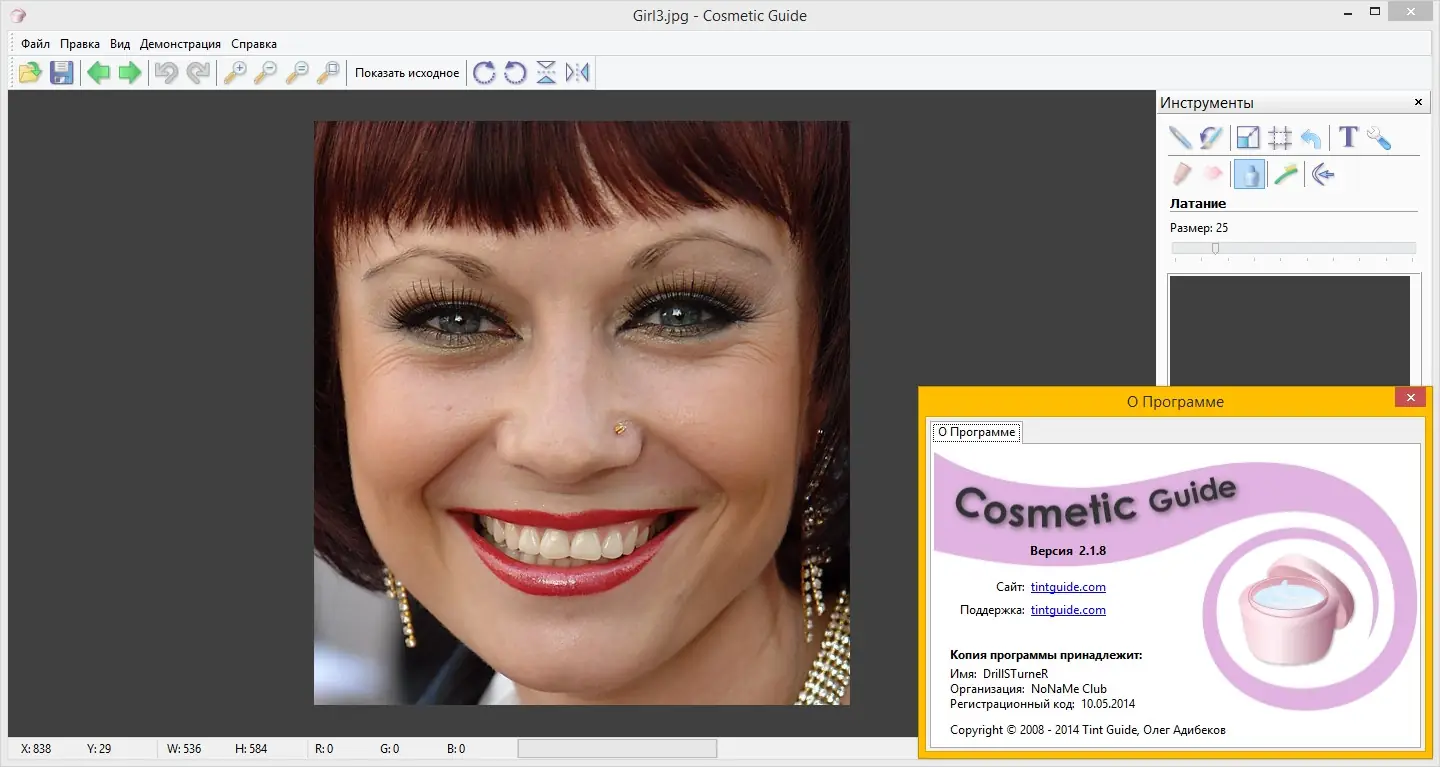The width and height of the screenshot is (1440, 767).
Task: Select the scalpel tool in Инструменты panel
Action: [1180, 137]
